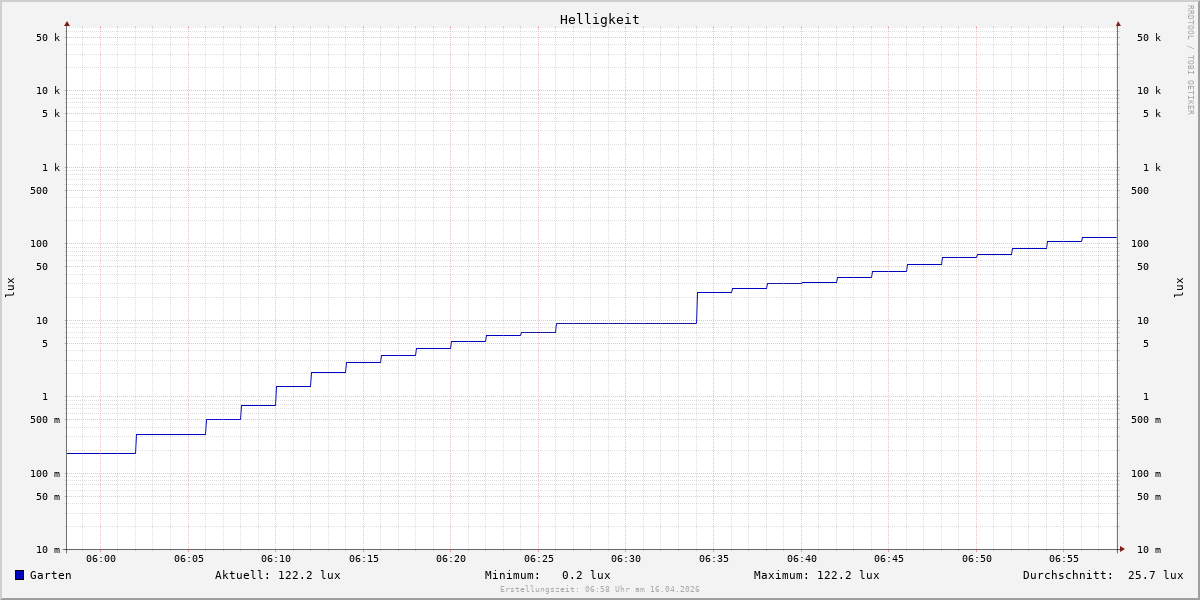Click the RRDTOOL / TOBI OETIKER watermark

pos(1190,60)
